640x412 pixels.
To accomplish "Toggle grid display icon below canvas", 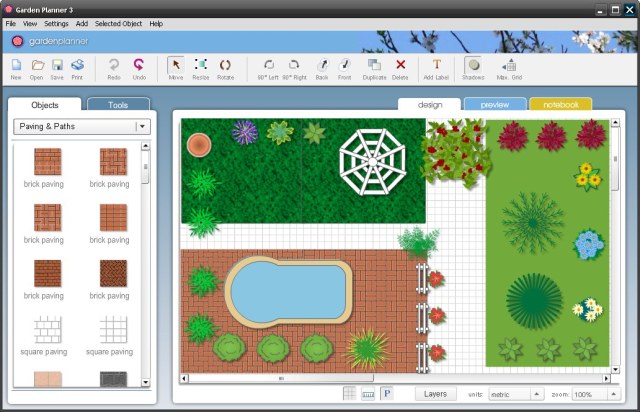I will [x=349, y=394].
